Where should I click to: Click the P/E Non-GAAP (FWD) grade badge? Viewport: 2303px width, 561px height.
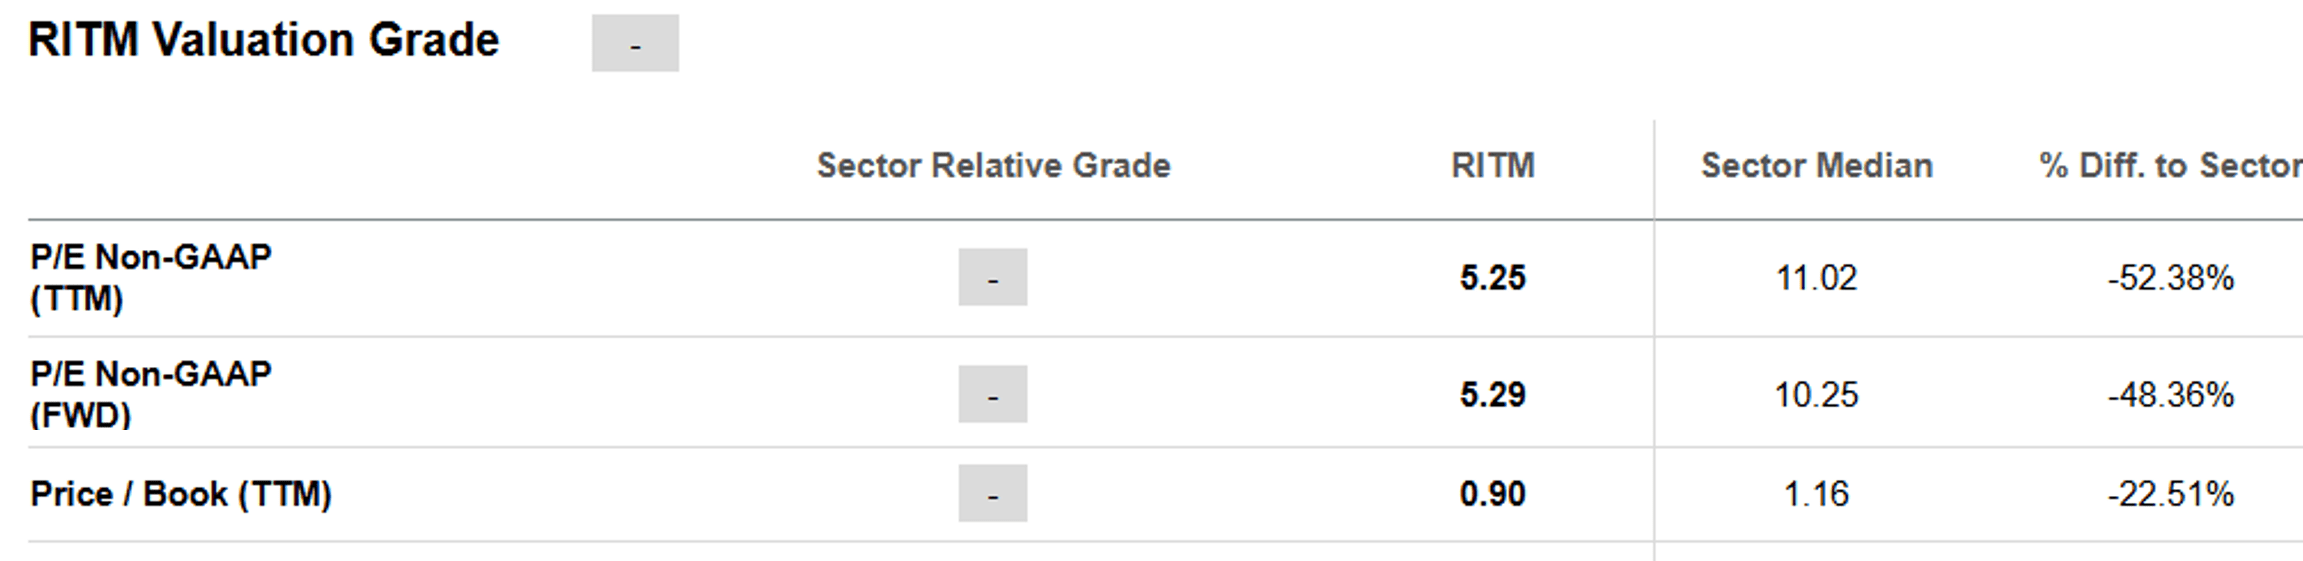pos(992,394)
